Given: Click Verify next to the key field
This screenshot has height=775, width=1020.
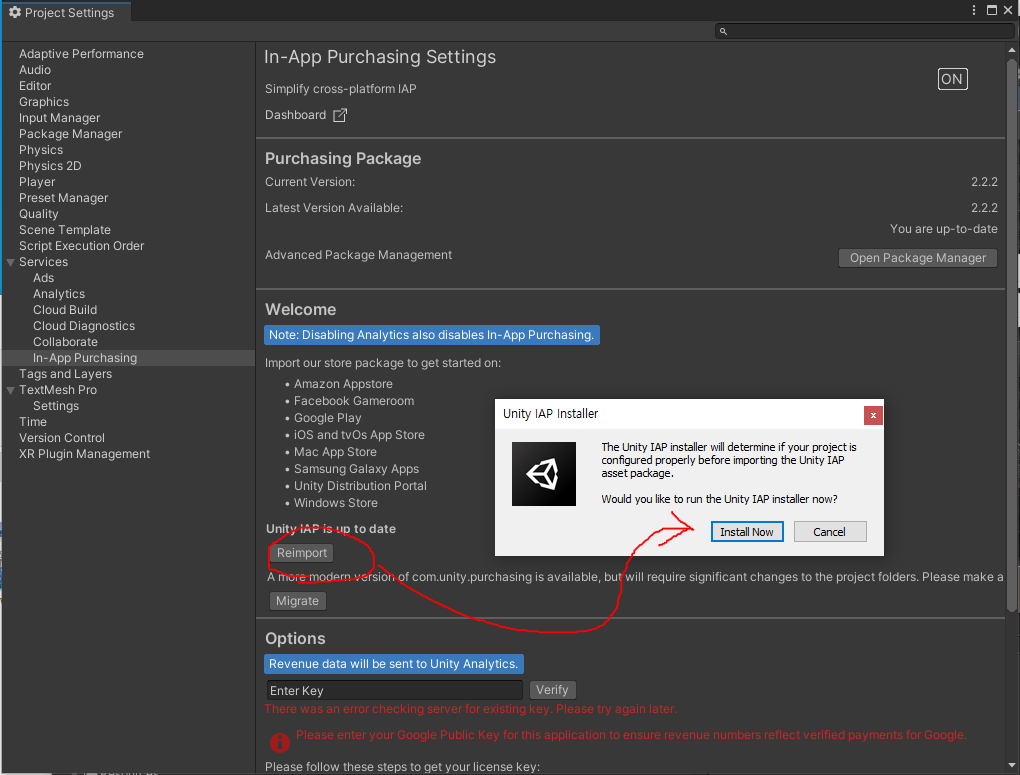Looking at the screenshot, I should click(552, 690).
